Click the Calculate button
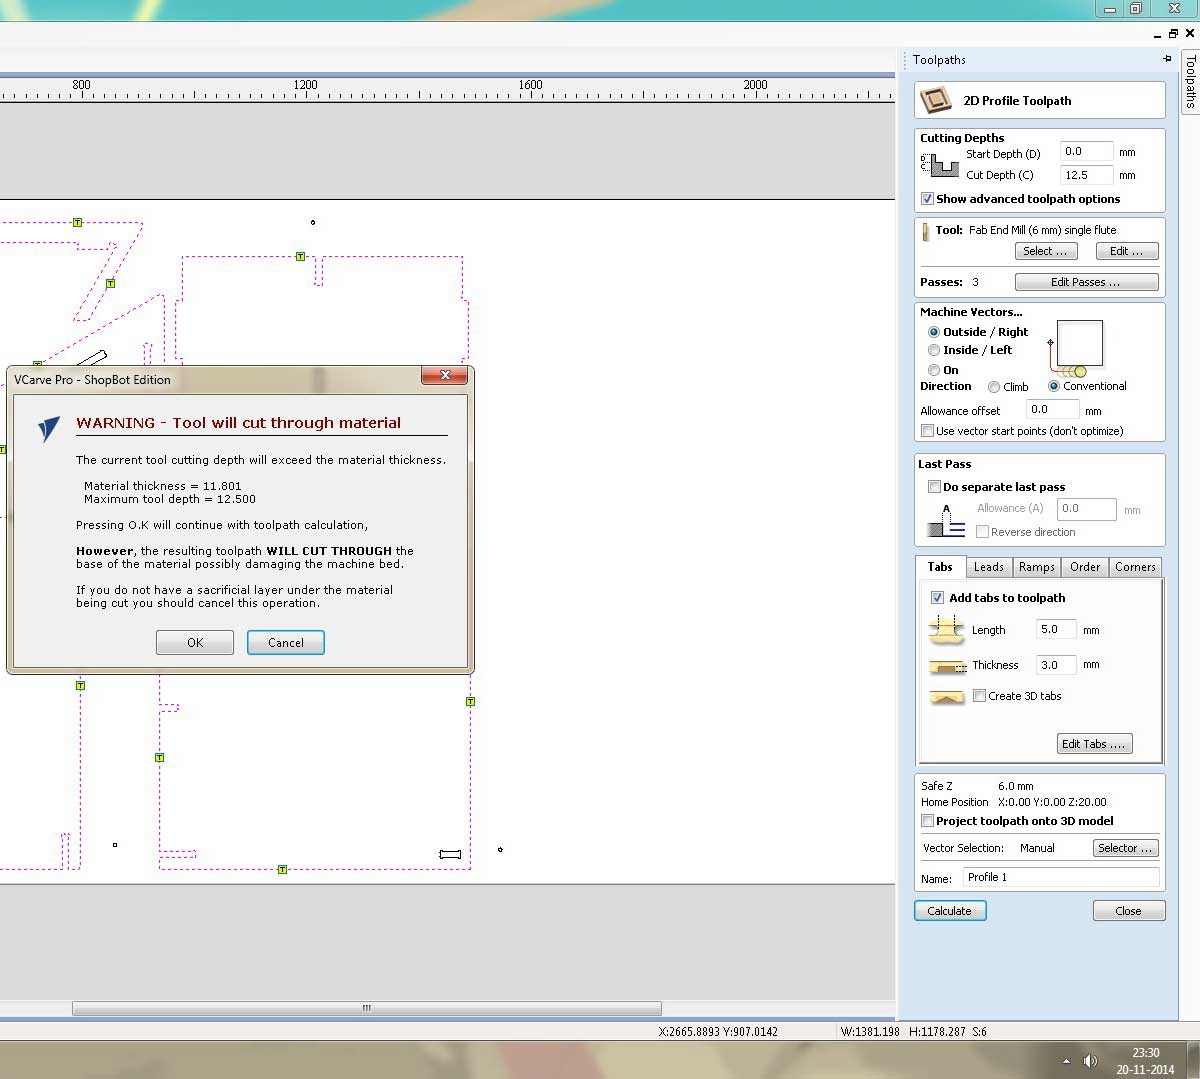This screenshot has width=1200, height=1079. [950, 911]
